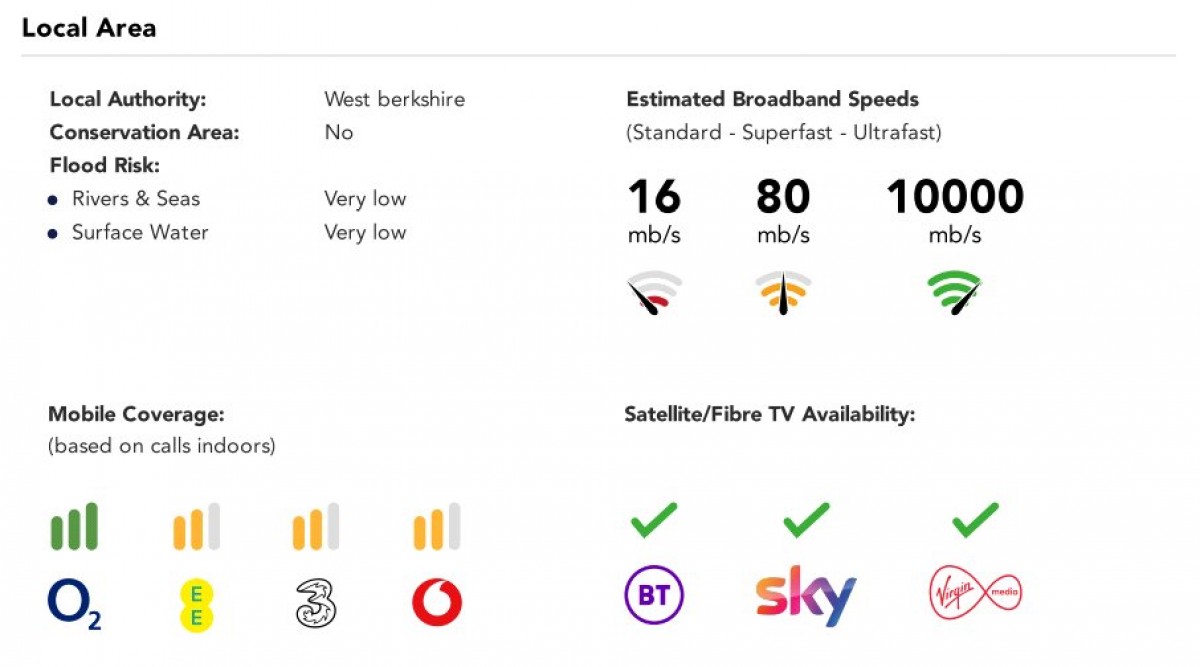
Task: Click the signal bars above Vodafone
Action: tap(437, 526)
